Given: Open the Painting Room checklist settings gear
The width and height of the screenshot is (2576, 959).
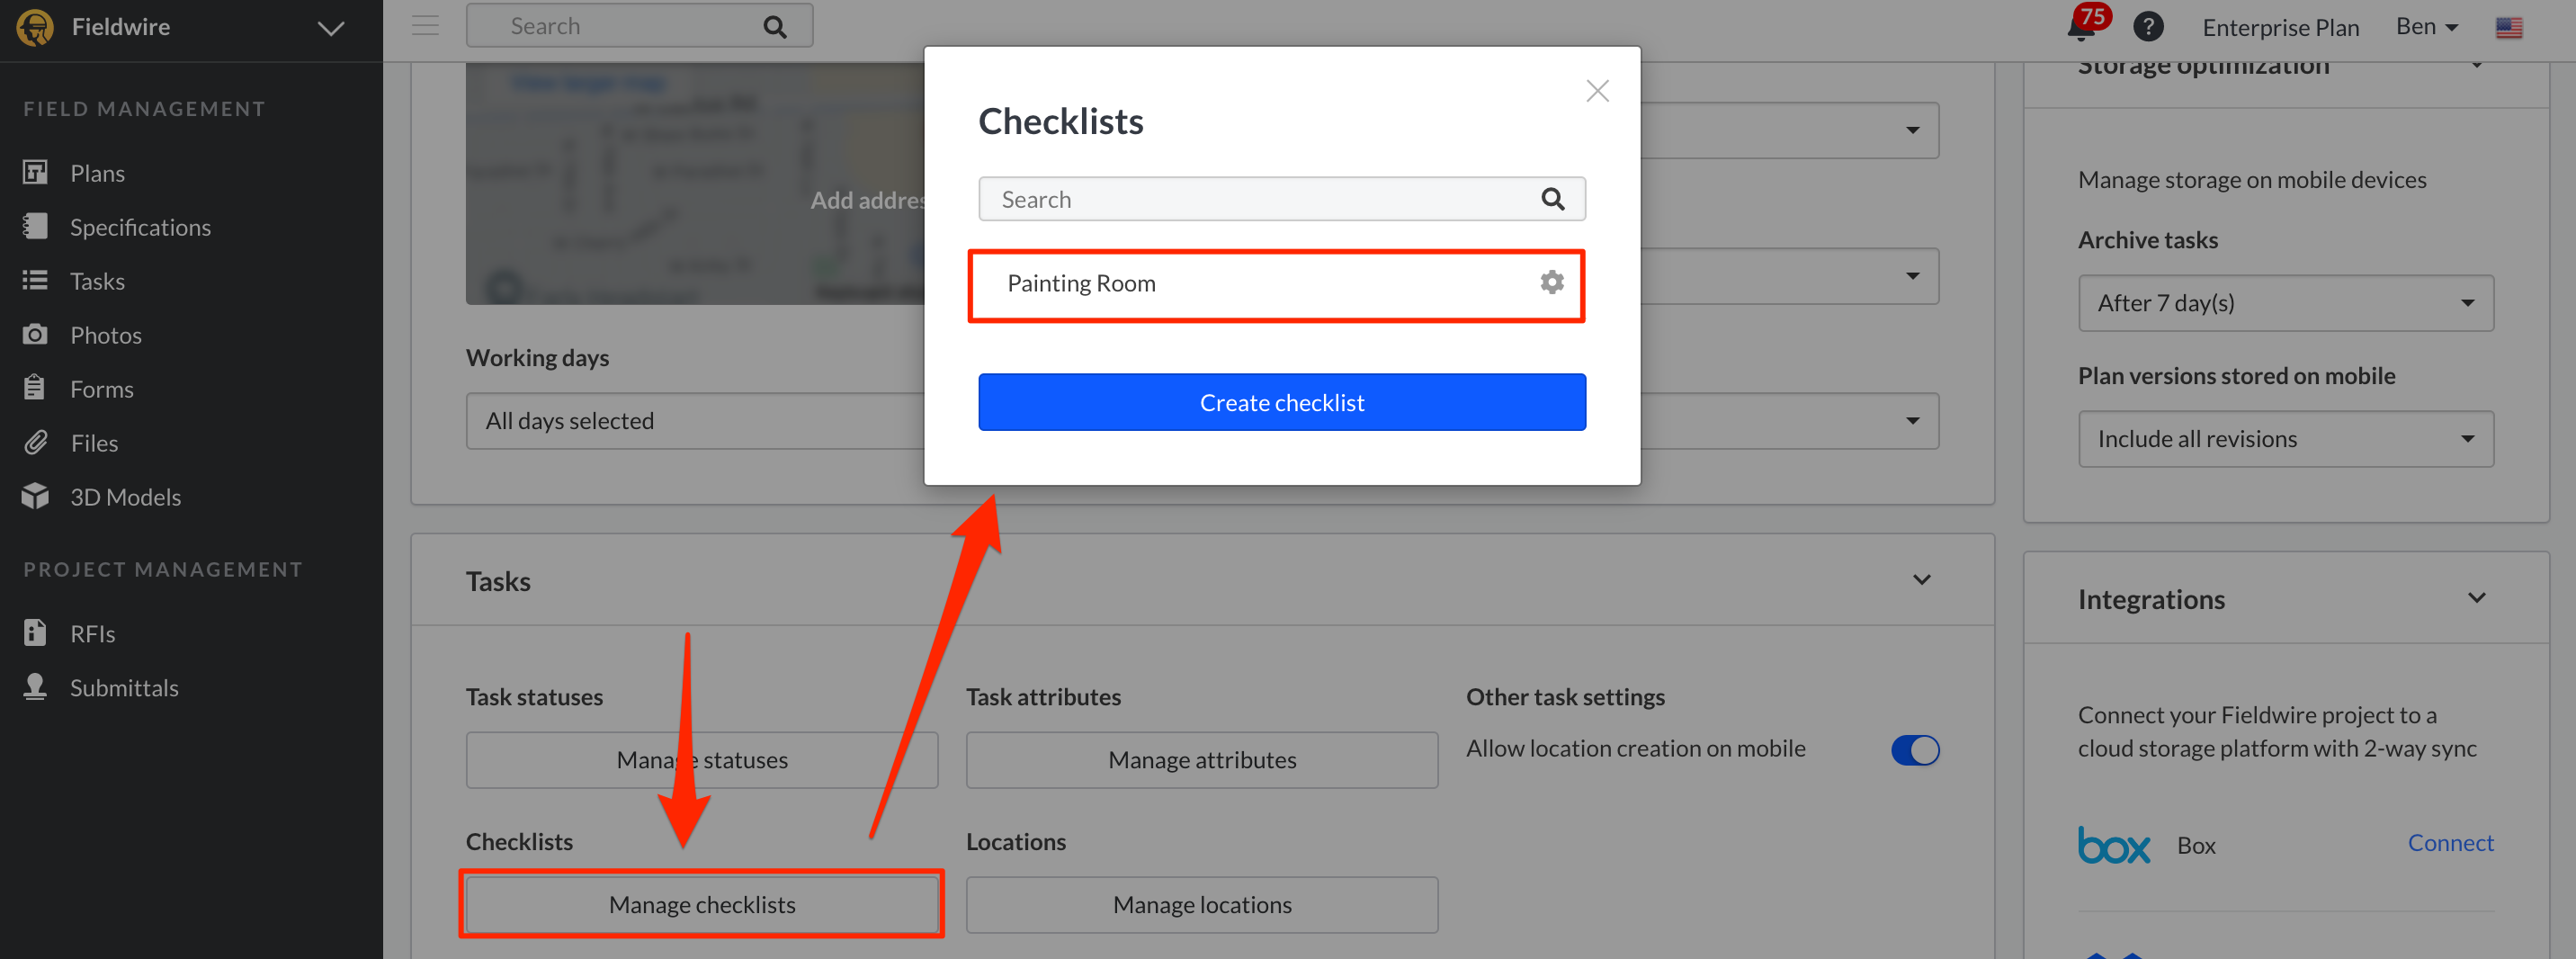Looking at the screenshot, I should (x=1551, y=283).
